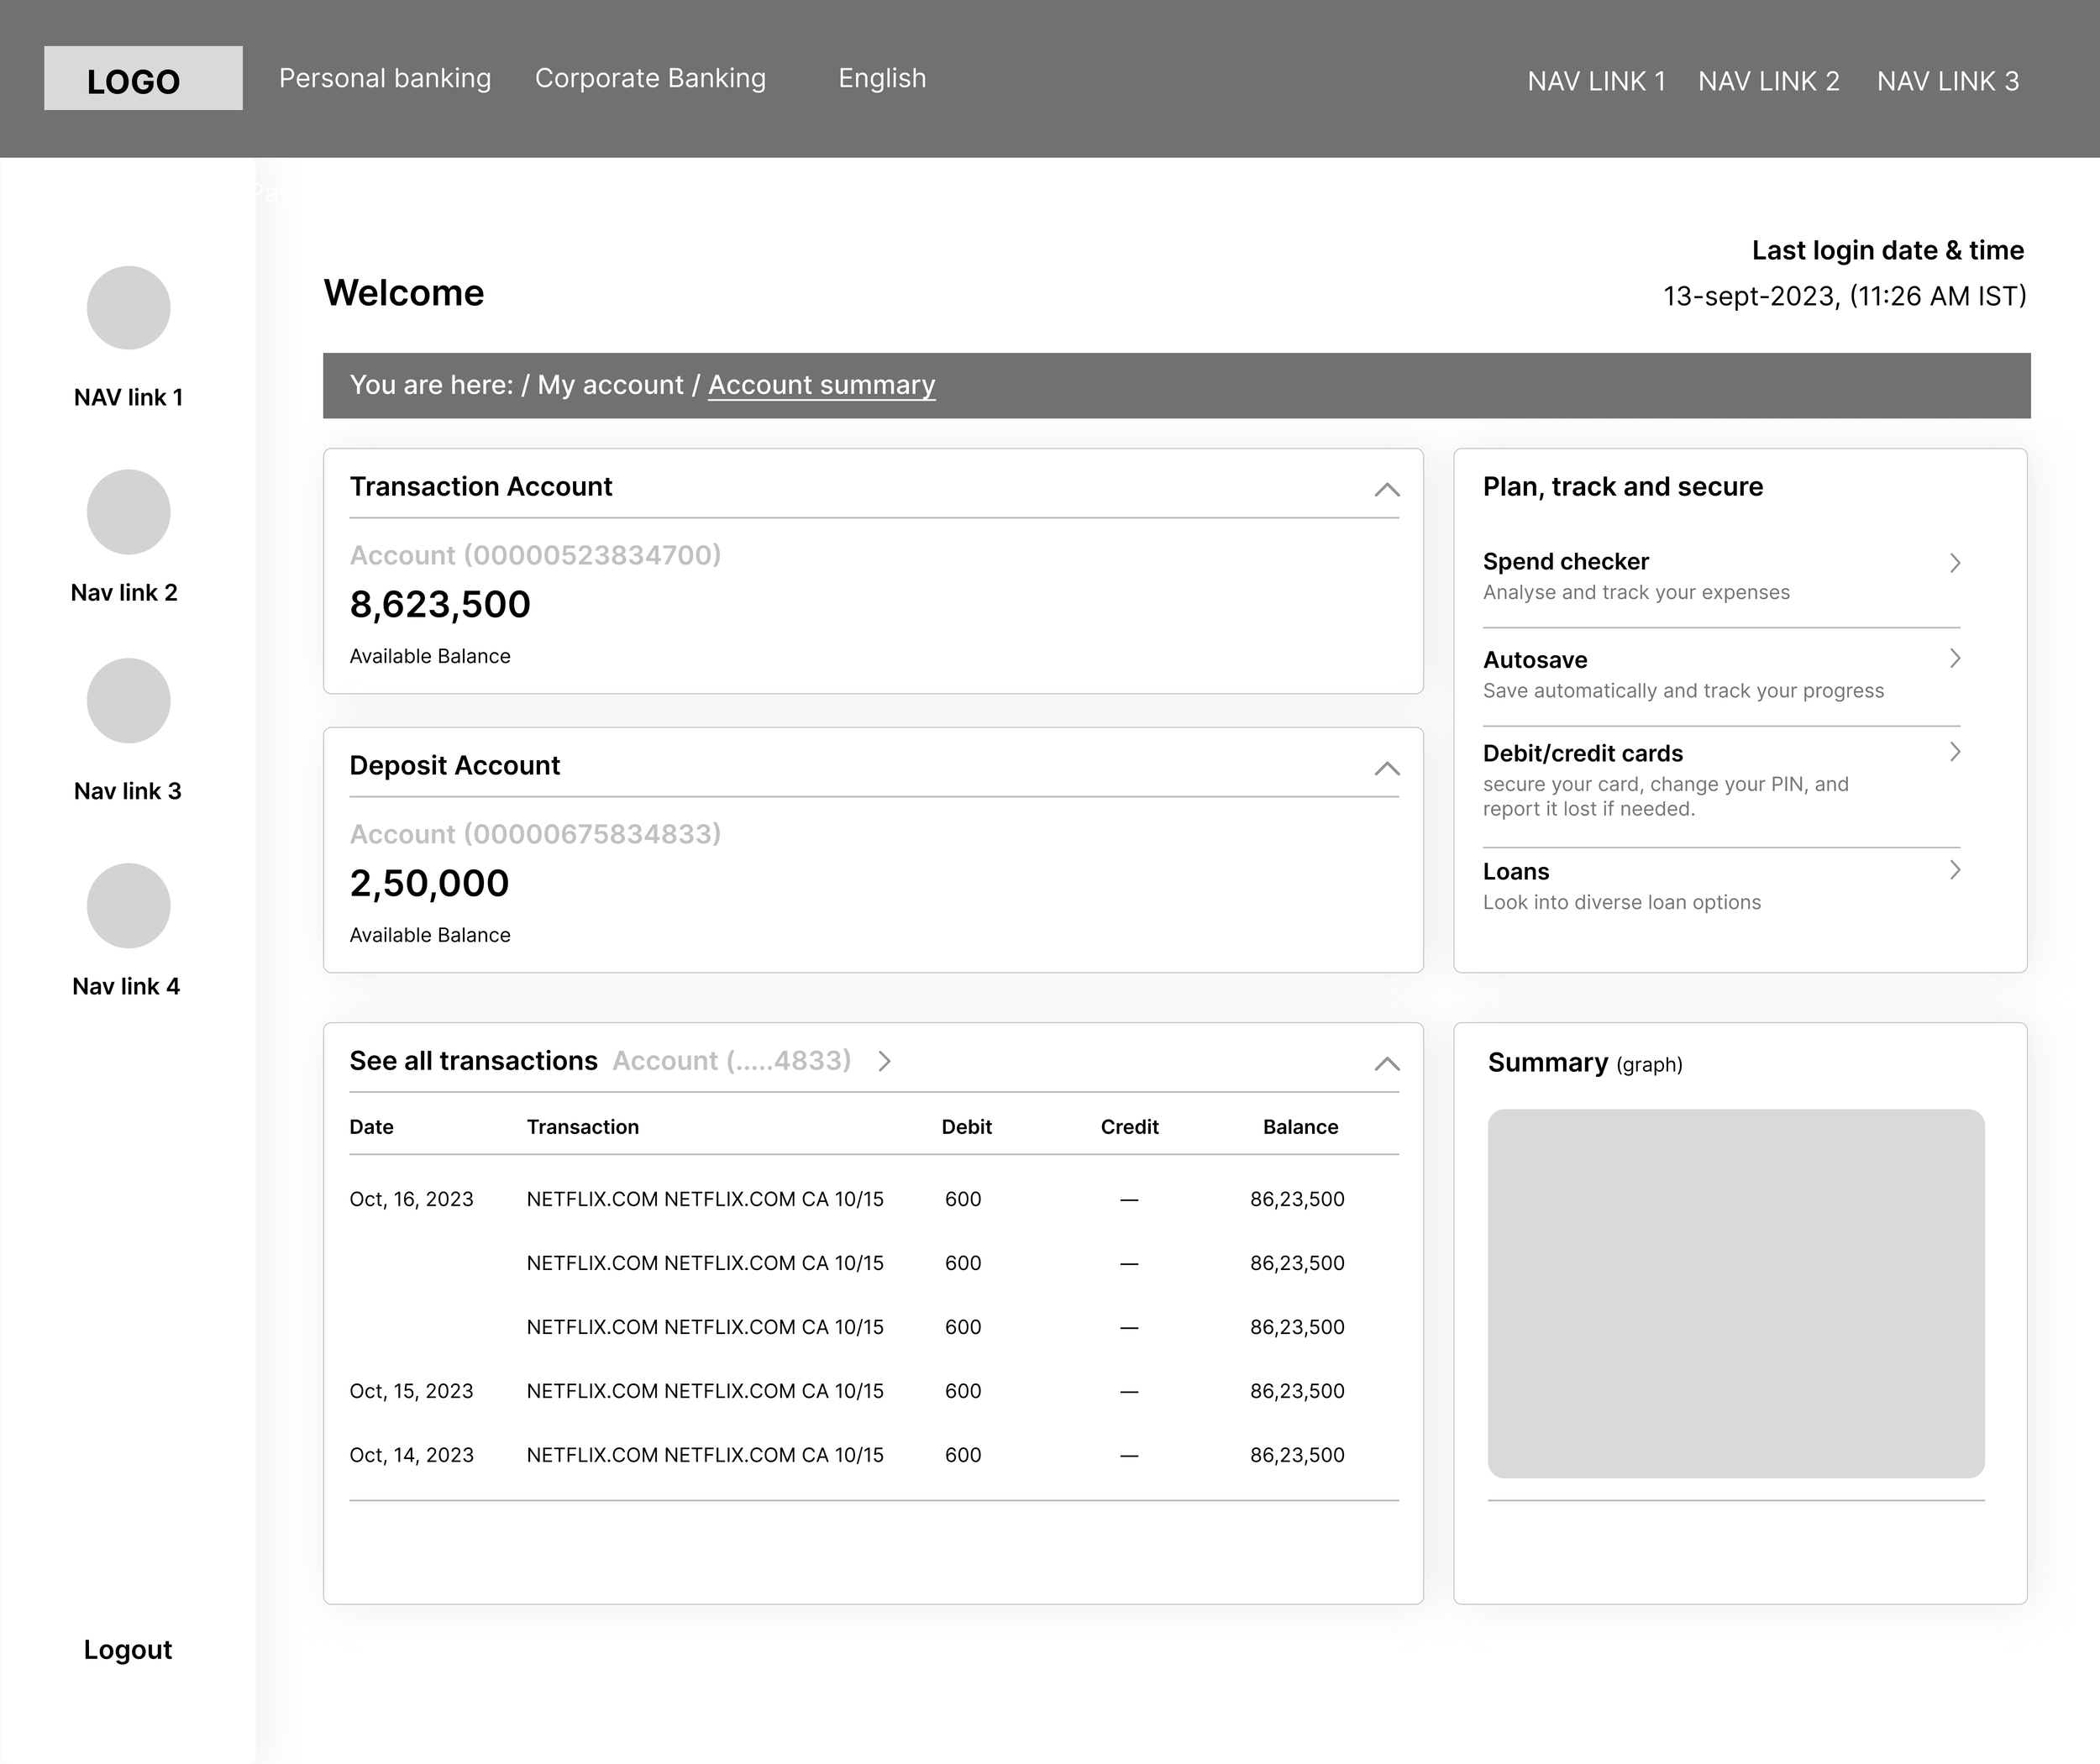Switch to Personal banking
Viewport: 2100px width, 1764px height.
[x=385, y=78]
